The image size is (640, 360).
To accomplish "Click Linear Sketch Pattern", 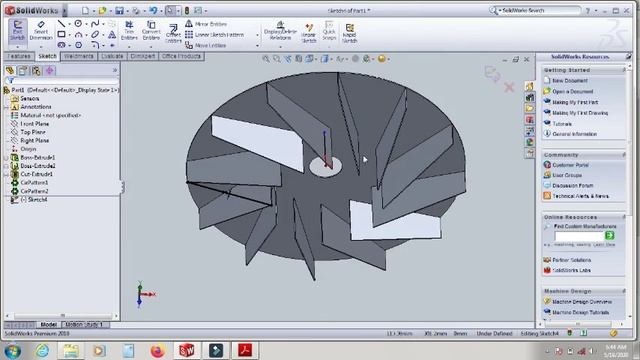I will [x=215, y=35].
